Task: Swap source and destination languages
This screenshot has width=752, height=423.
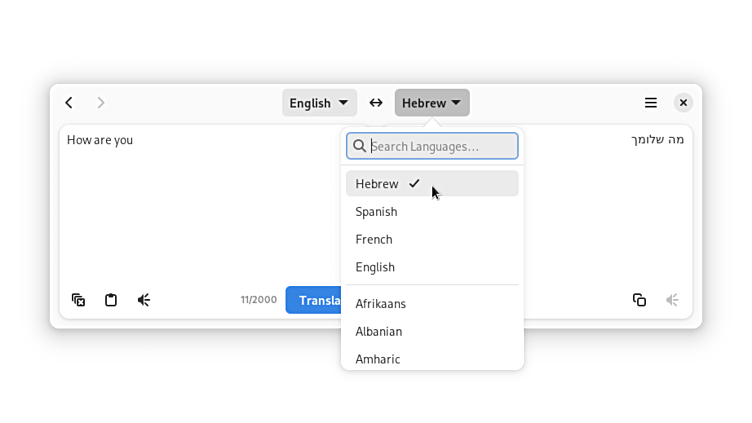Action: point(376,103)
